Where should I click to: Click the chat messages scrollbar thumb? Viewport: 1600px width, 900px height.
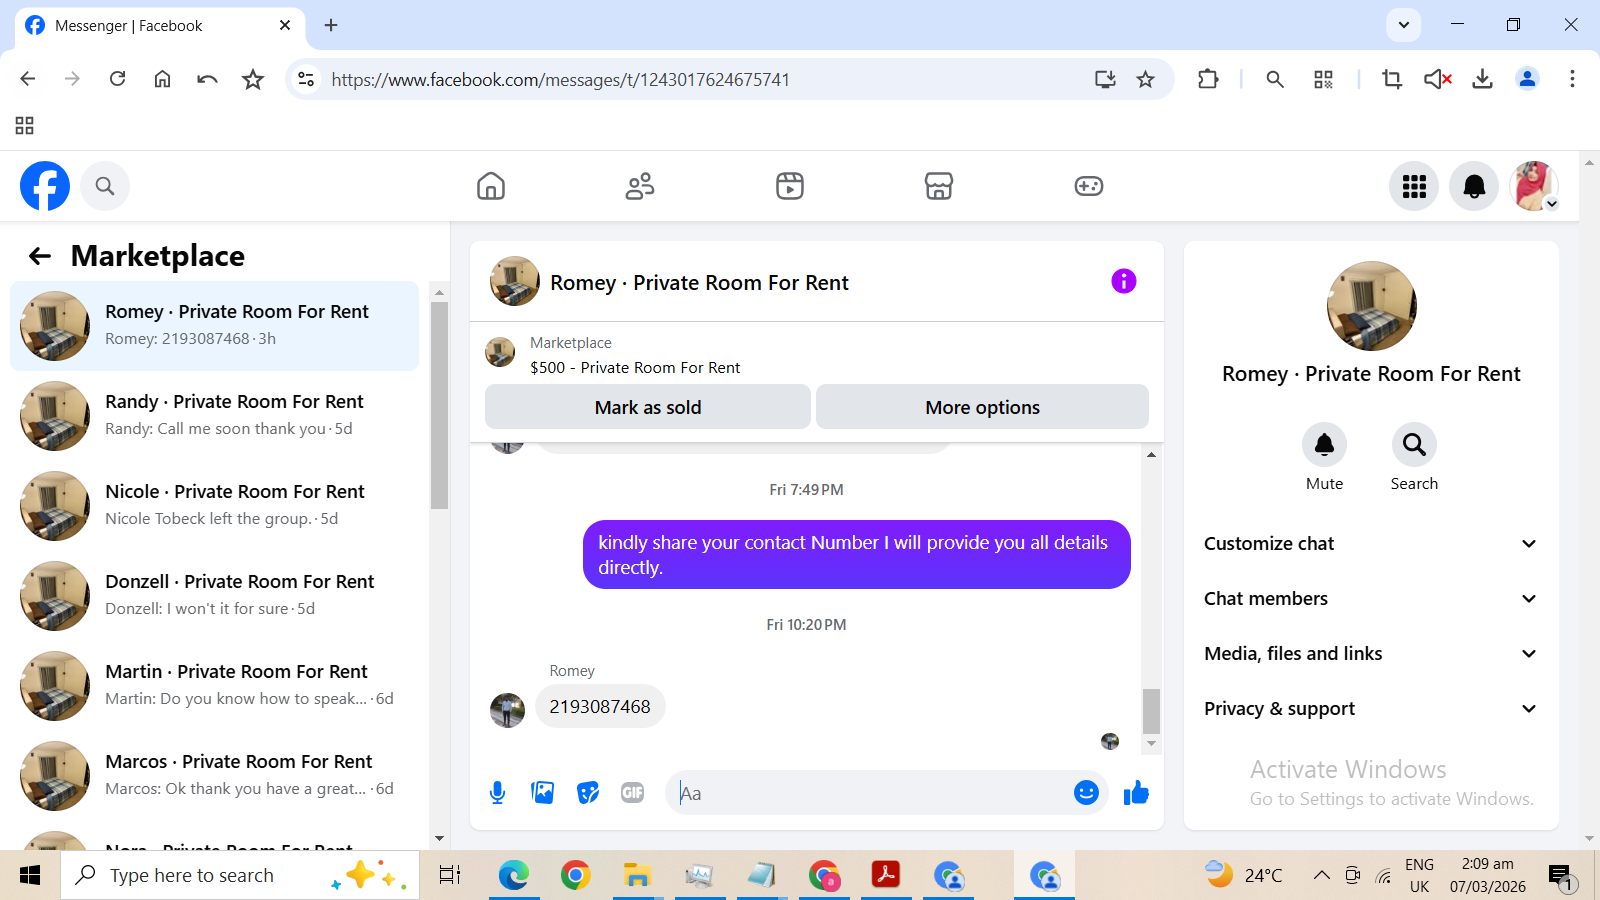[x=1151, y=711]
